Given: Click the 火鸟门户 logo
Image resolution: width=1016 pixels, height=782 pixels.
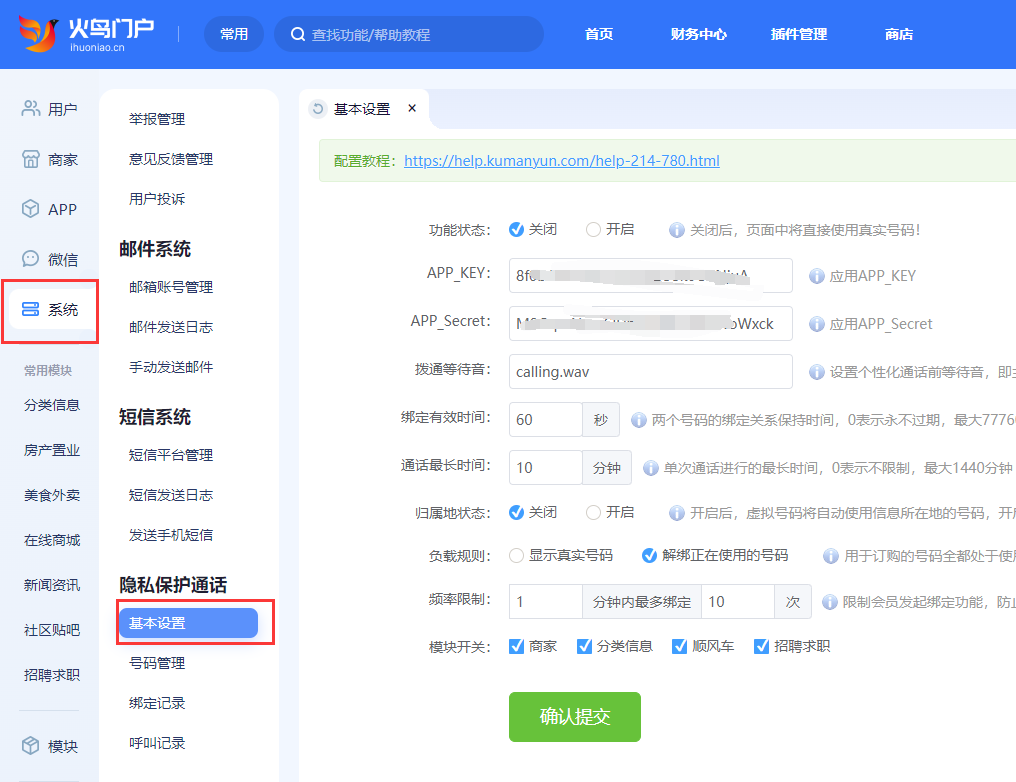Looking at the screenshot, I should (86, 34).
